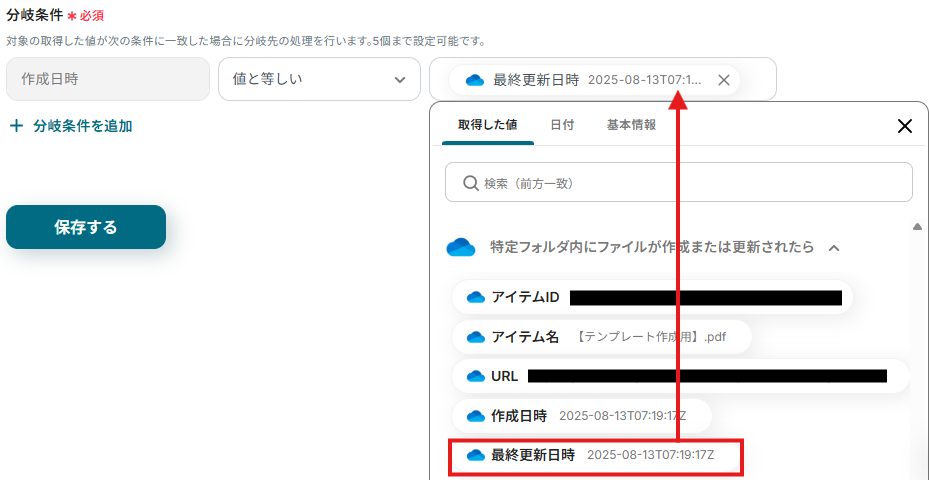Click the 保存する button
Viewport: 929px width, 480px height.
pyautogui.click(x=86, y=227)
